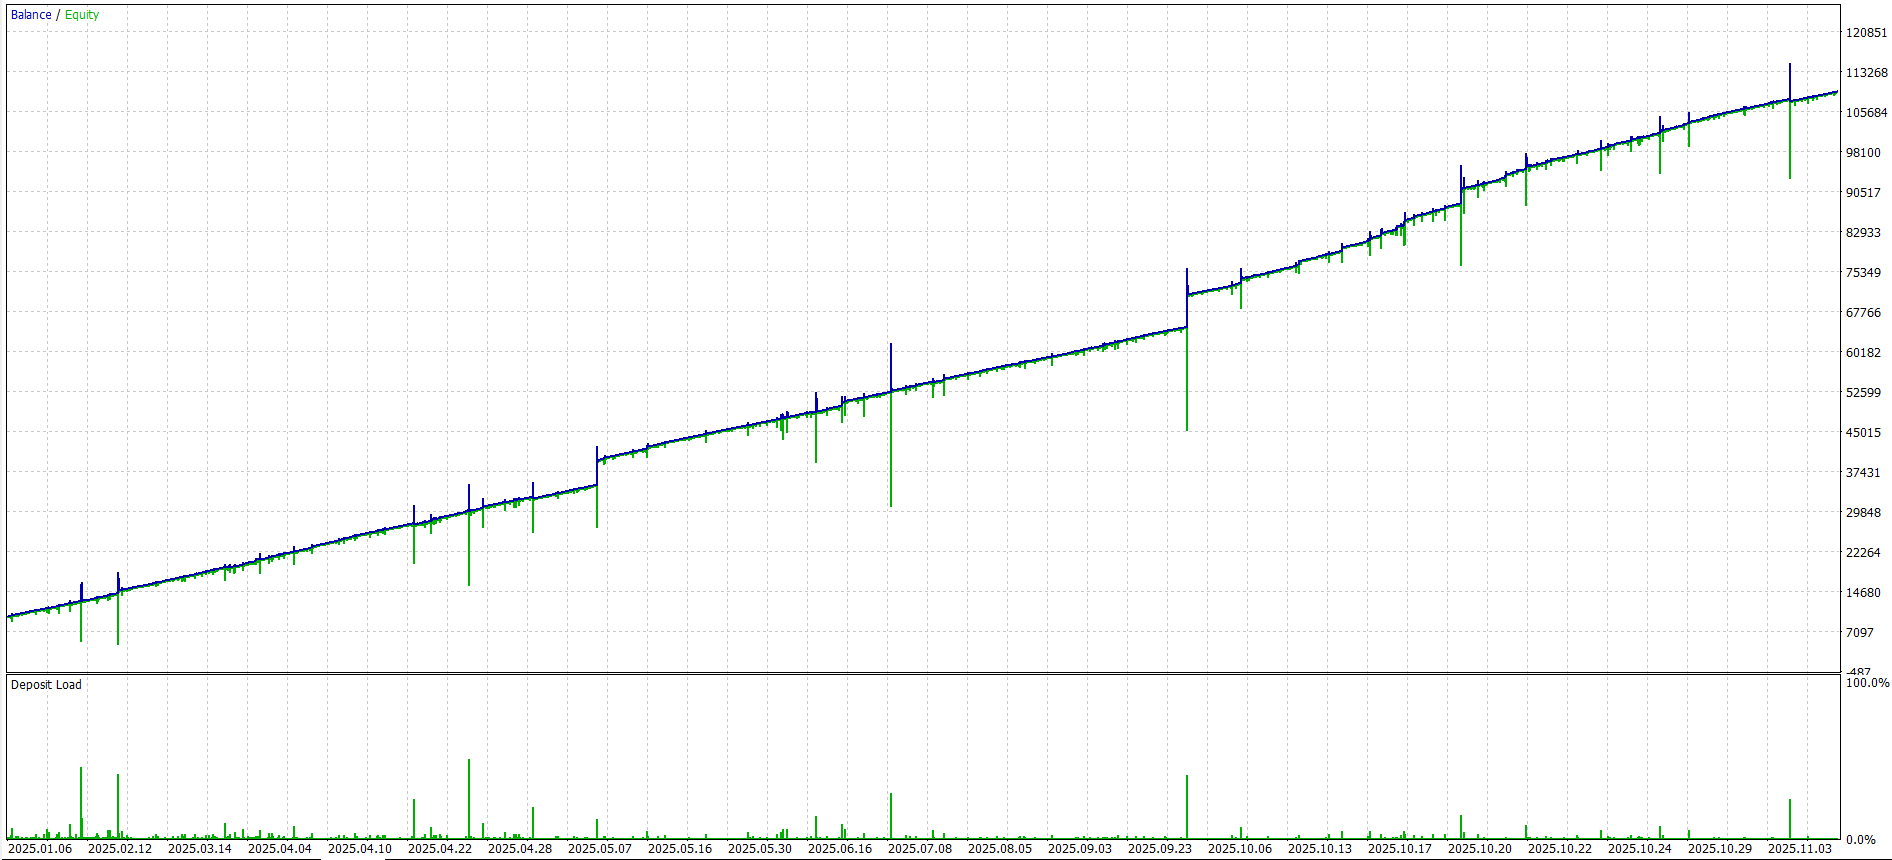Click the 14680 y-axis value
1892x860 pixels.
click(x=1863, y=593)
